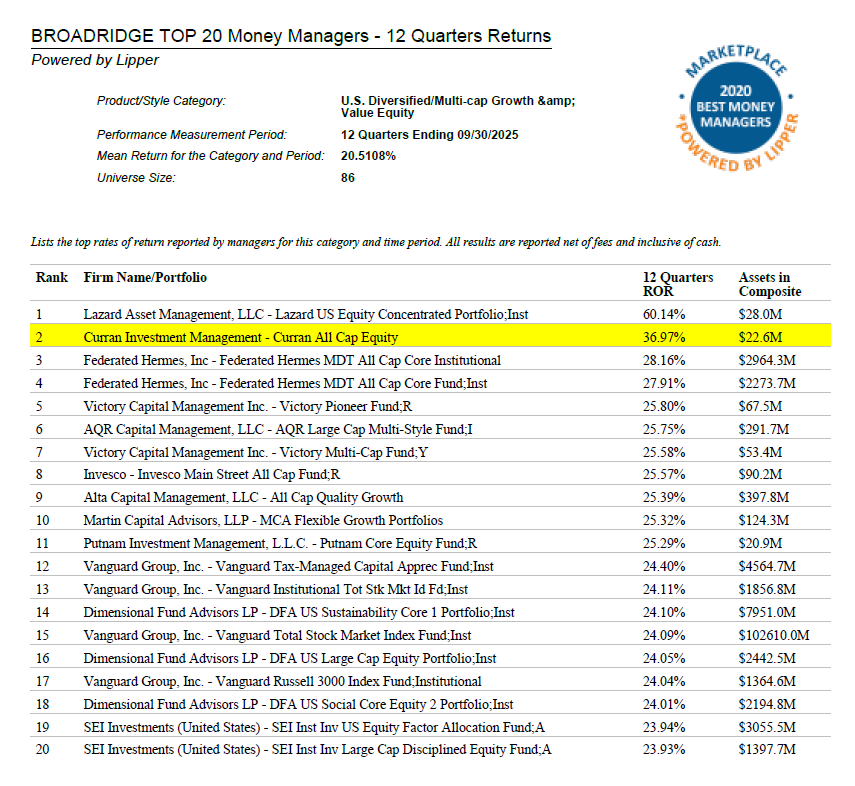Image resolution: width=855 pixels, height=786 pixels.
Task: Select DFA US Large Cap Equity Portfolio row
Action: (x=430, y=658)
